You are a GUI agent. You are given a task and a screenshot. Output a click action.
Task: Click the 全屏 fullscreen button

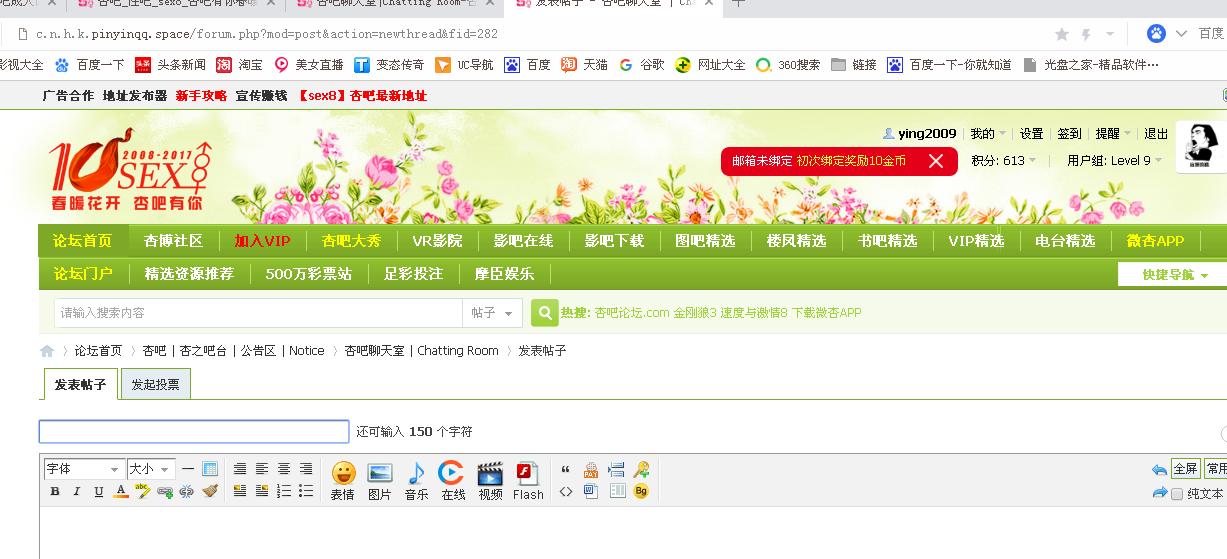[1185, 469]
